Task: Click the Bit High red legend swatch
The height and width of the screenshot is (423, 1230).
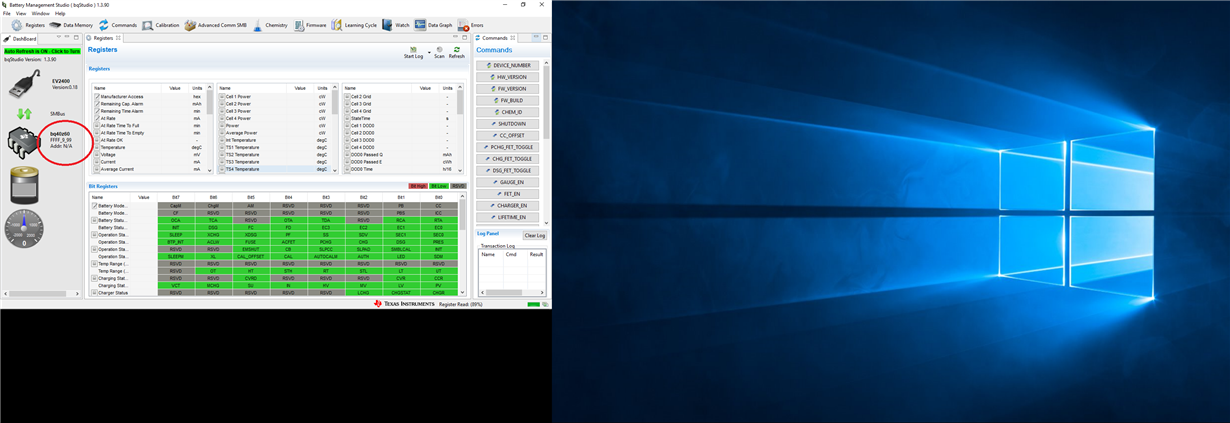Action: click(x=417, y=186)
